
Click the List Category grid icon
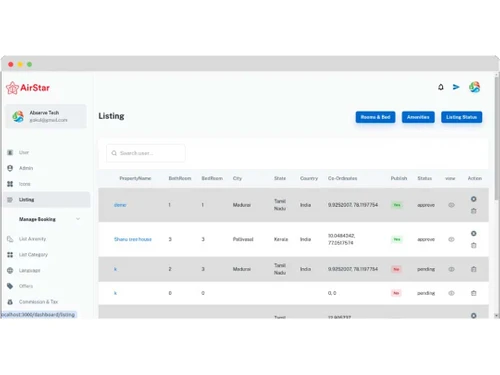click(x=10, y=255)
